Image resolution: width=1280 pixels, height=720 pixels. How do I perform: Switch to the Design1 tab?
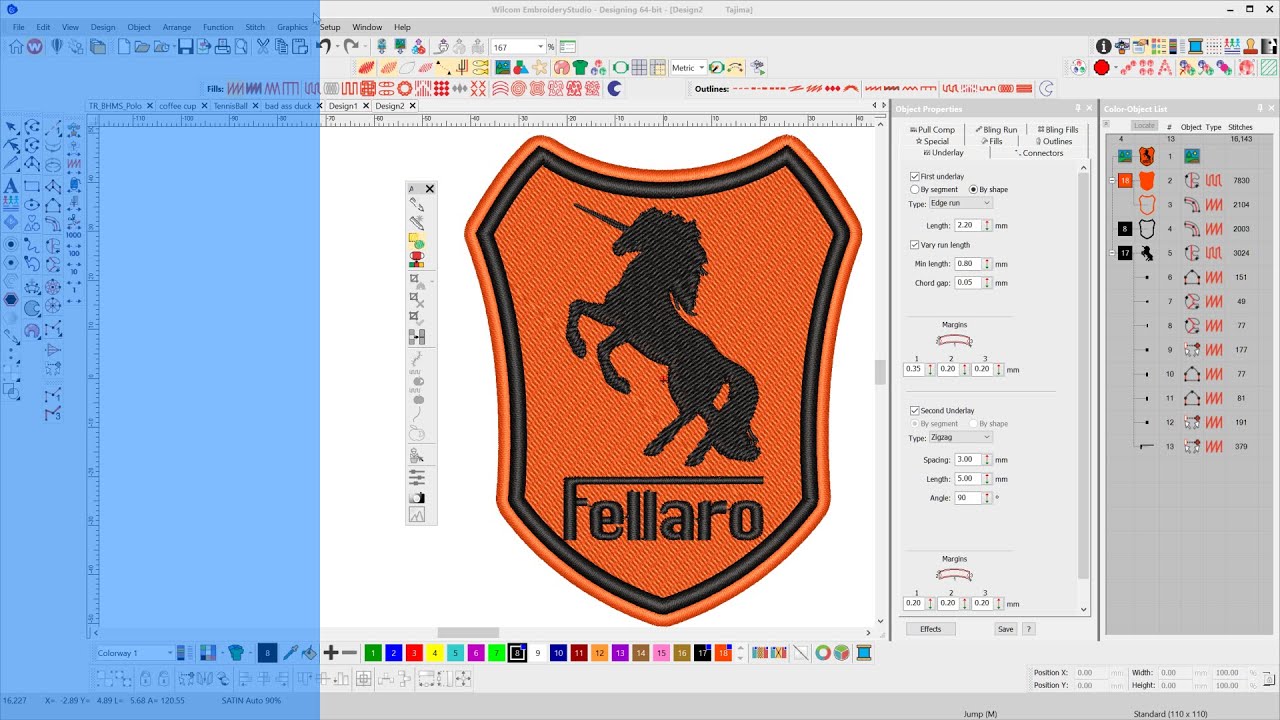click(343, 106)
